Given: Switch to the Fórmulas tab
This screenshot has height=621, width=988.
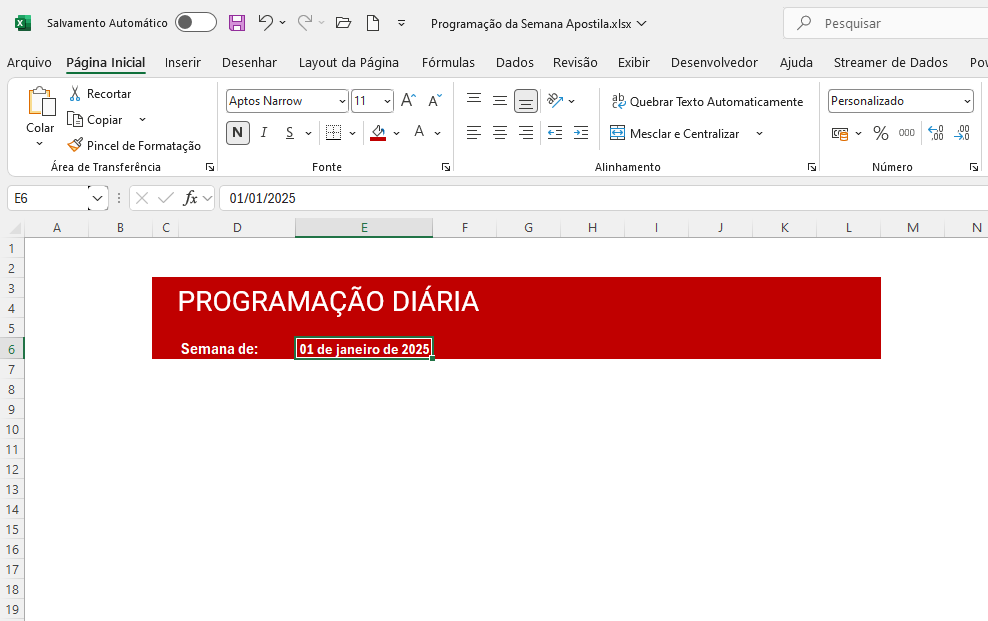Looking at the screenshot, I should [448, 62].
